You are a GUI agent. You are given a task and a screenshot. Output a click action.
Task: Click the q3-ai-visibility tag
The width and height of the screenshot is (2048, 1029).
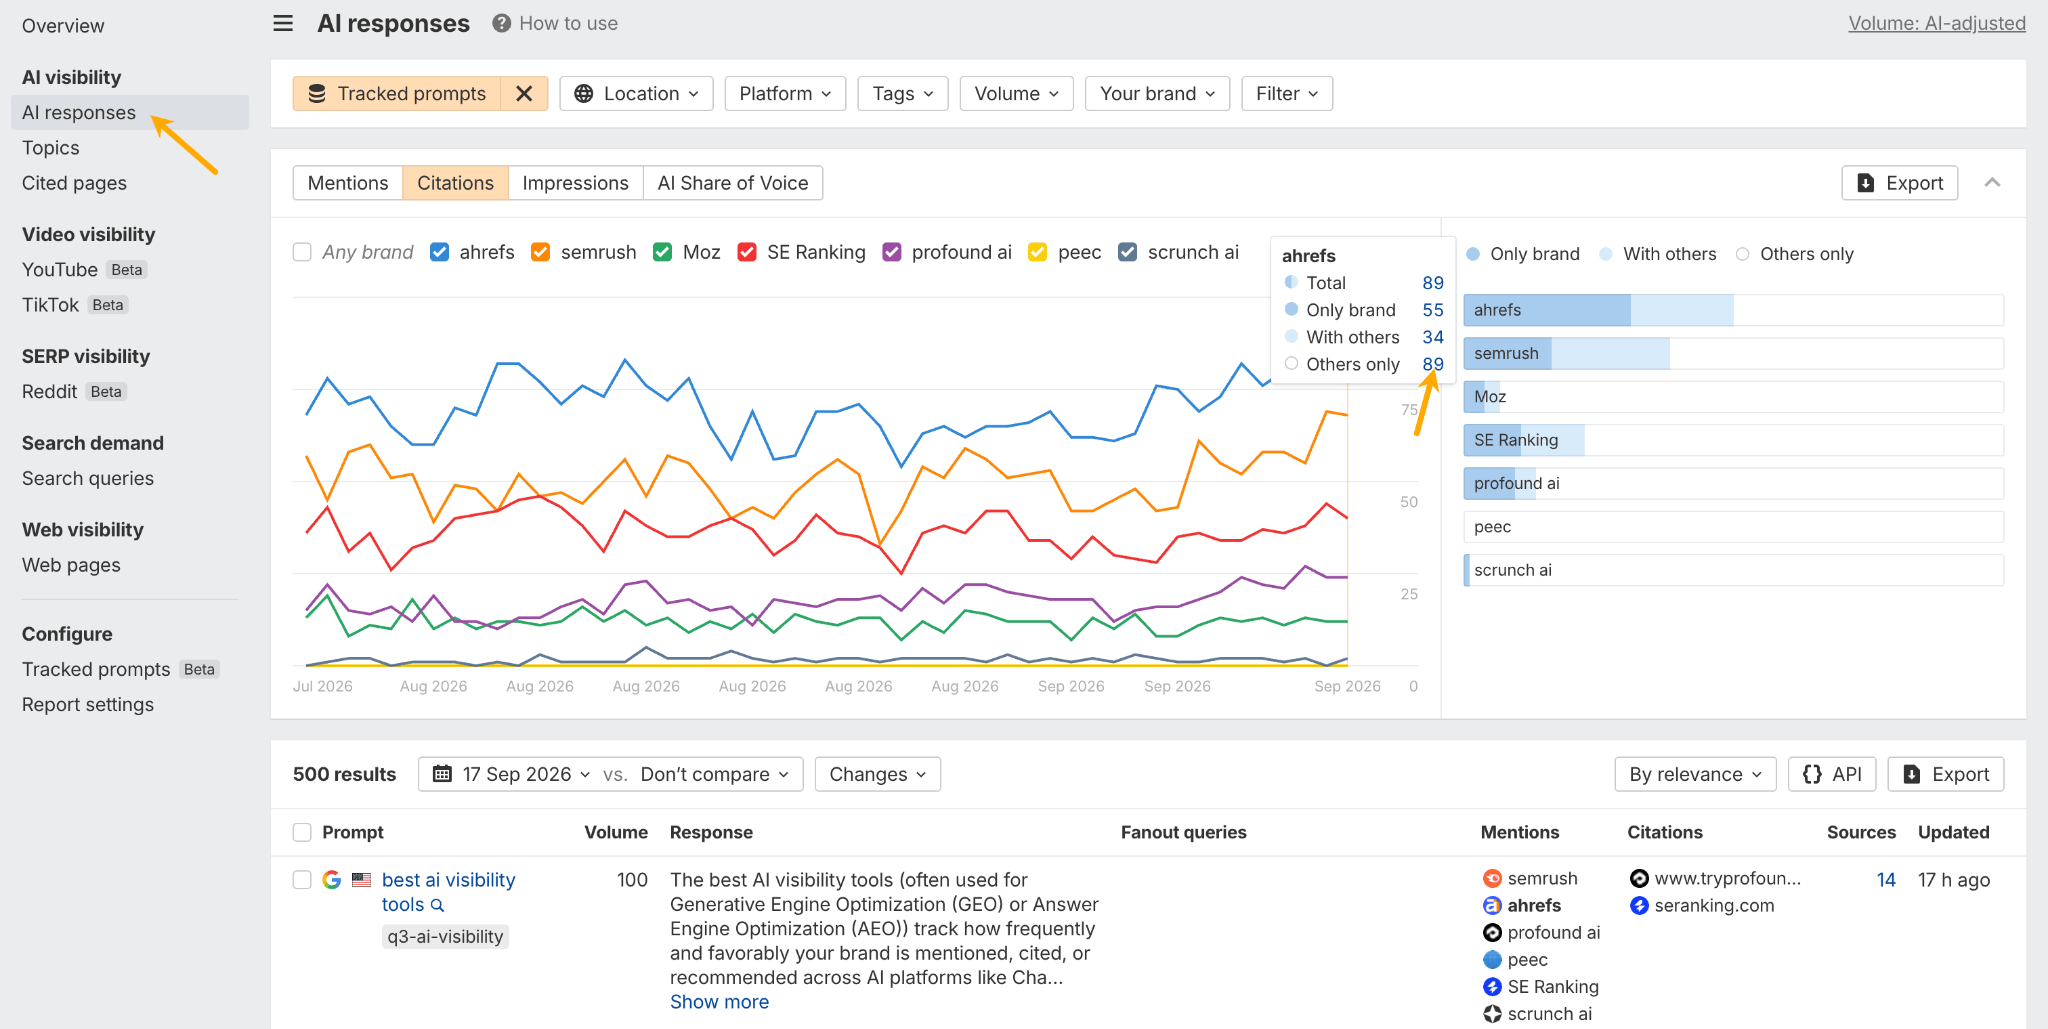pos(445,937)
